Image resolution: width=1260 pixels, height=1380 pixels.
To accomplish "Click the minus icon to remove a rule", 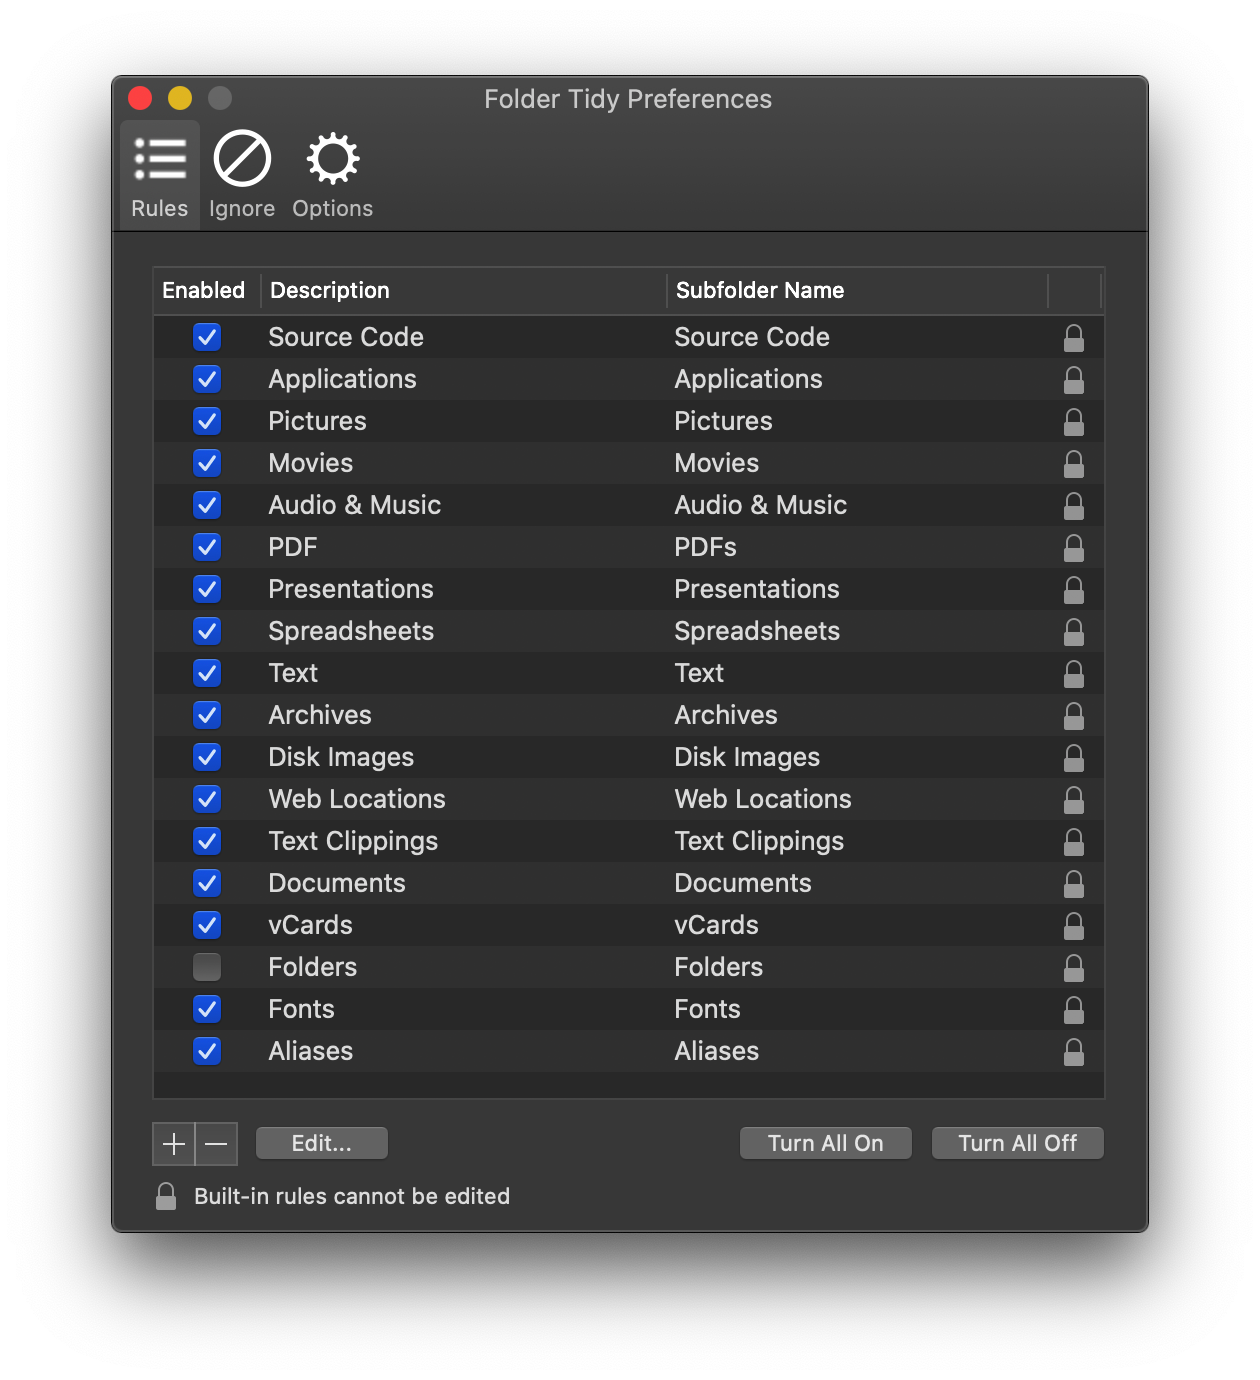I will point(216,1143).
